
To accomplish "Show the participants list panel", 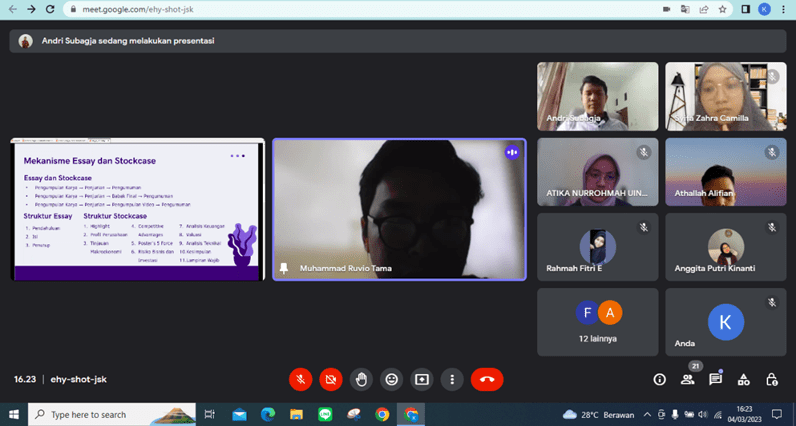I will click(x=687, y=380).
